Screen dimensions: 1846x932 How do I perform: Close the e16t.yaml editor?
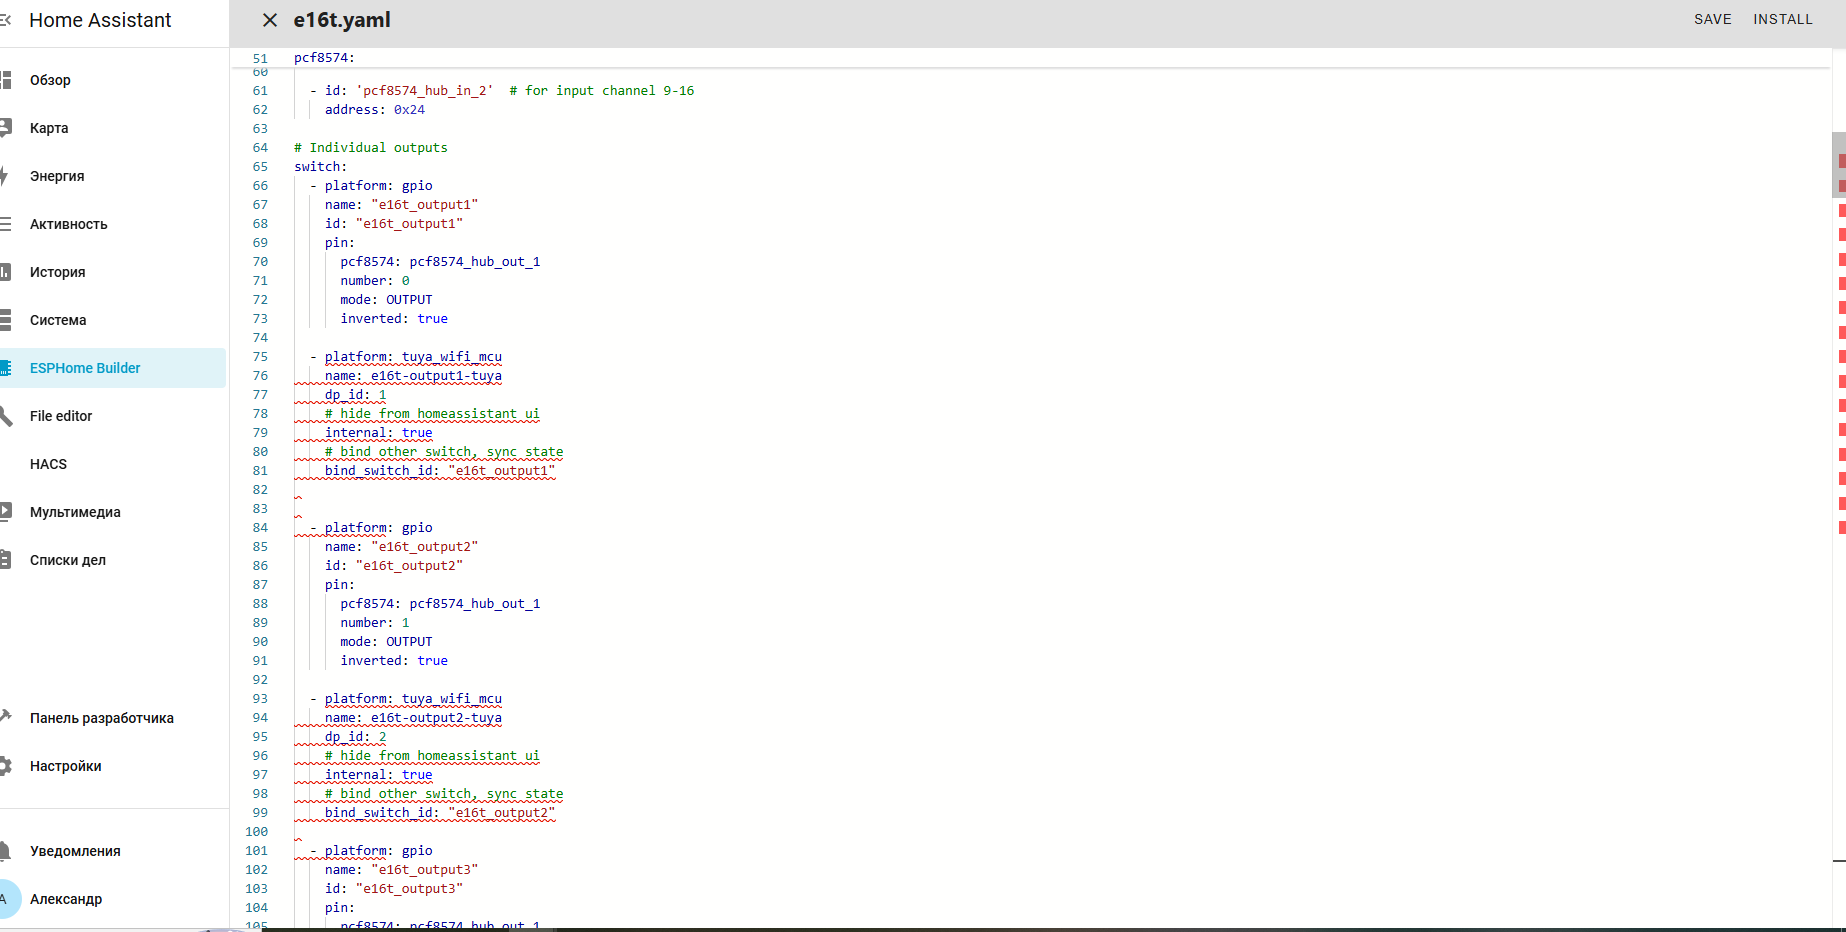269,20
